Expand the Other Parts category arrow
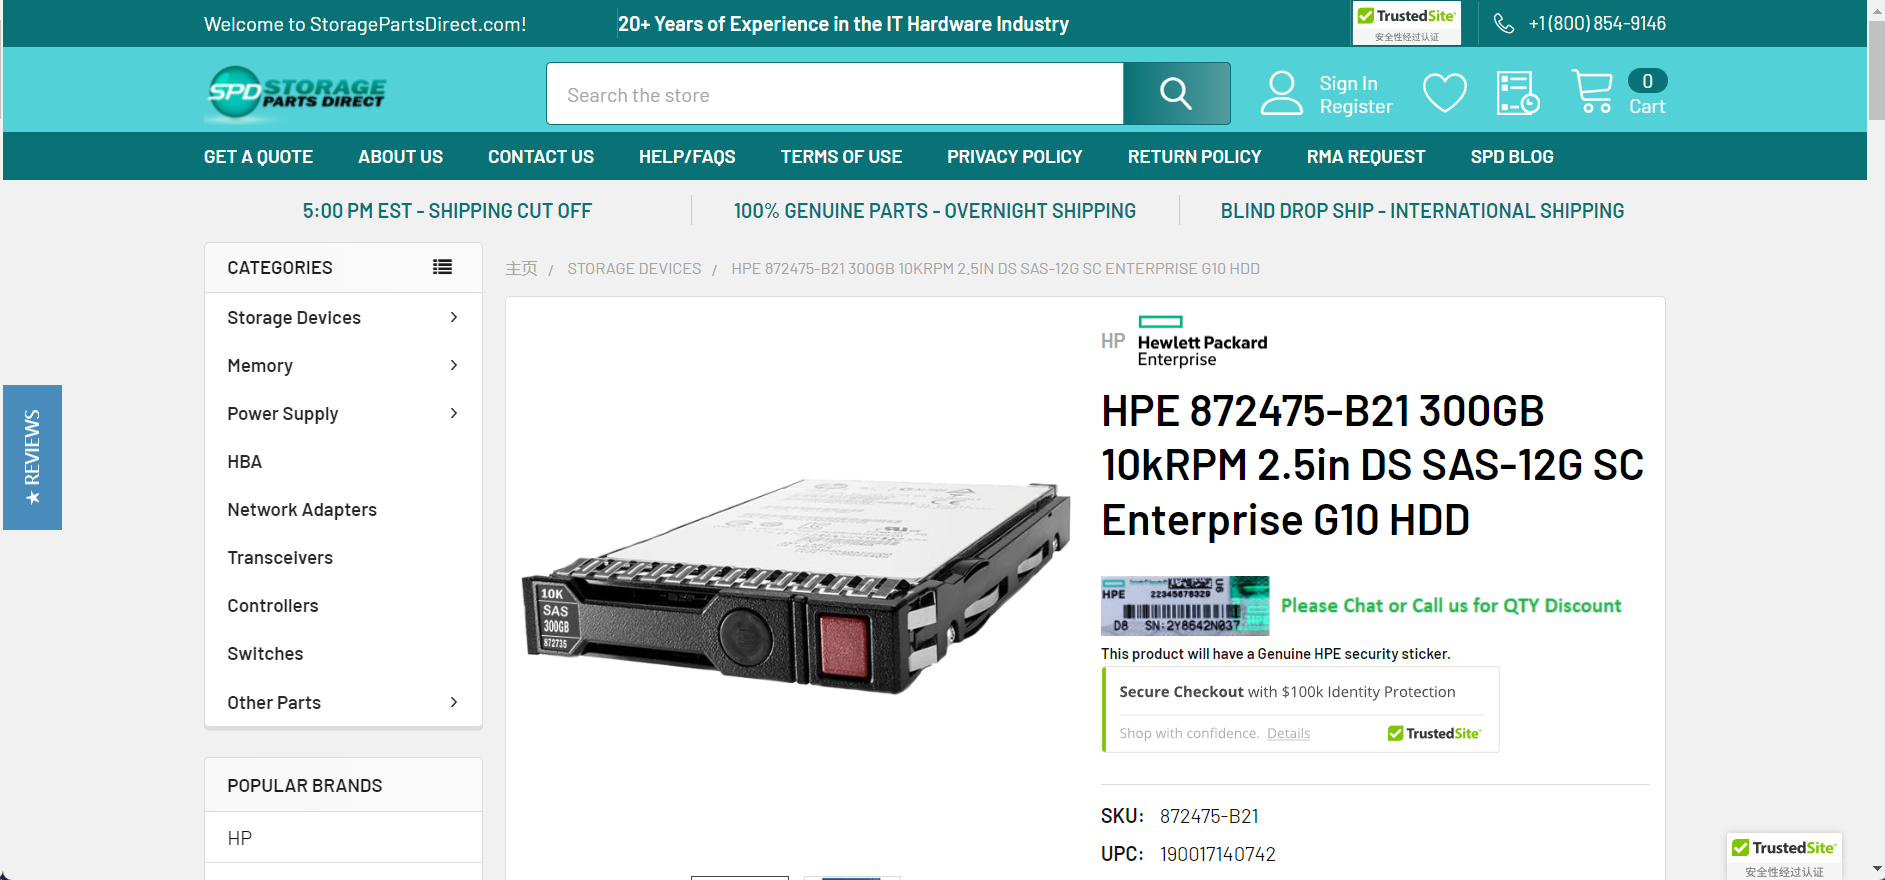 454,702
